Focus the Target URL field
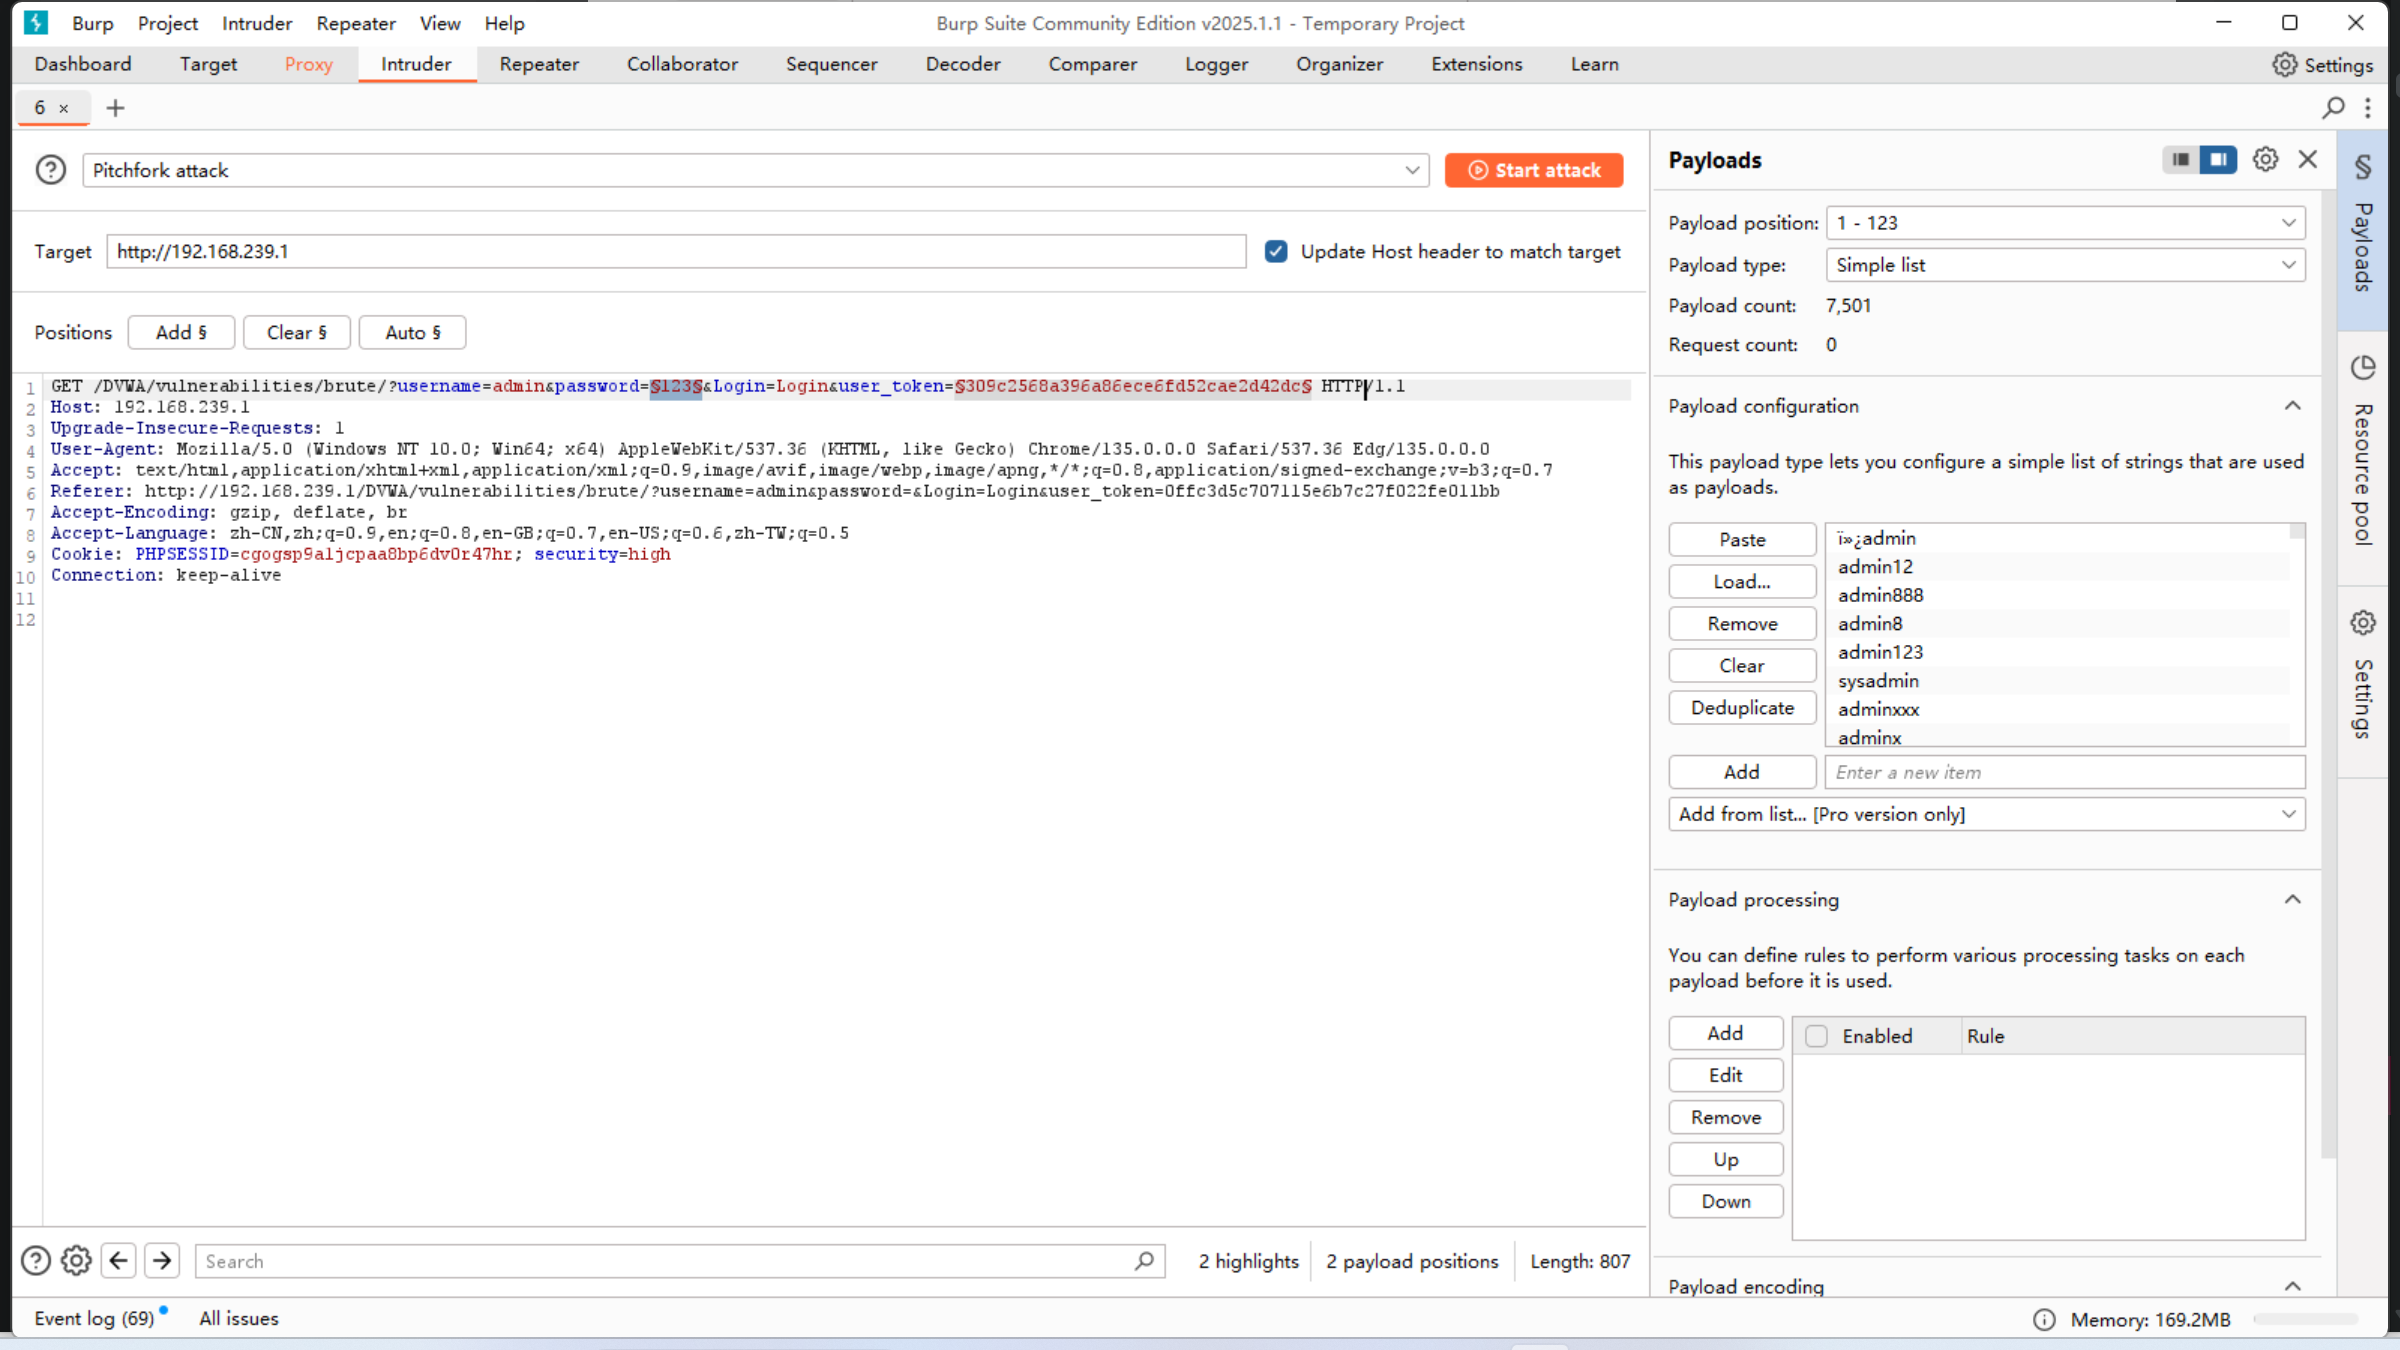The image size is (2400, 1350). 676,252
